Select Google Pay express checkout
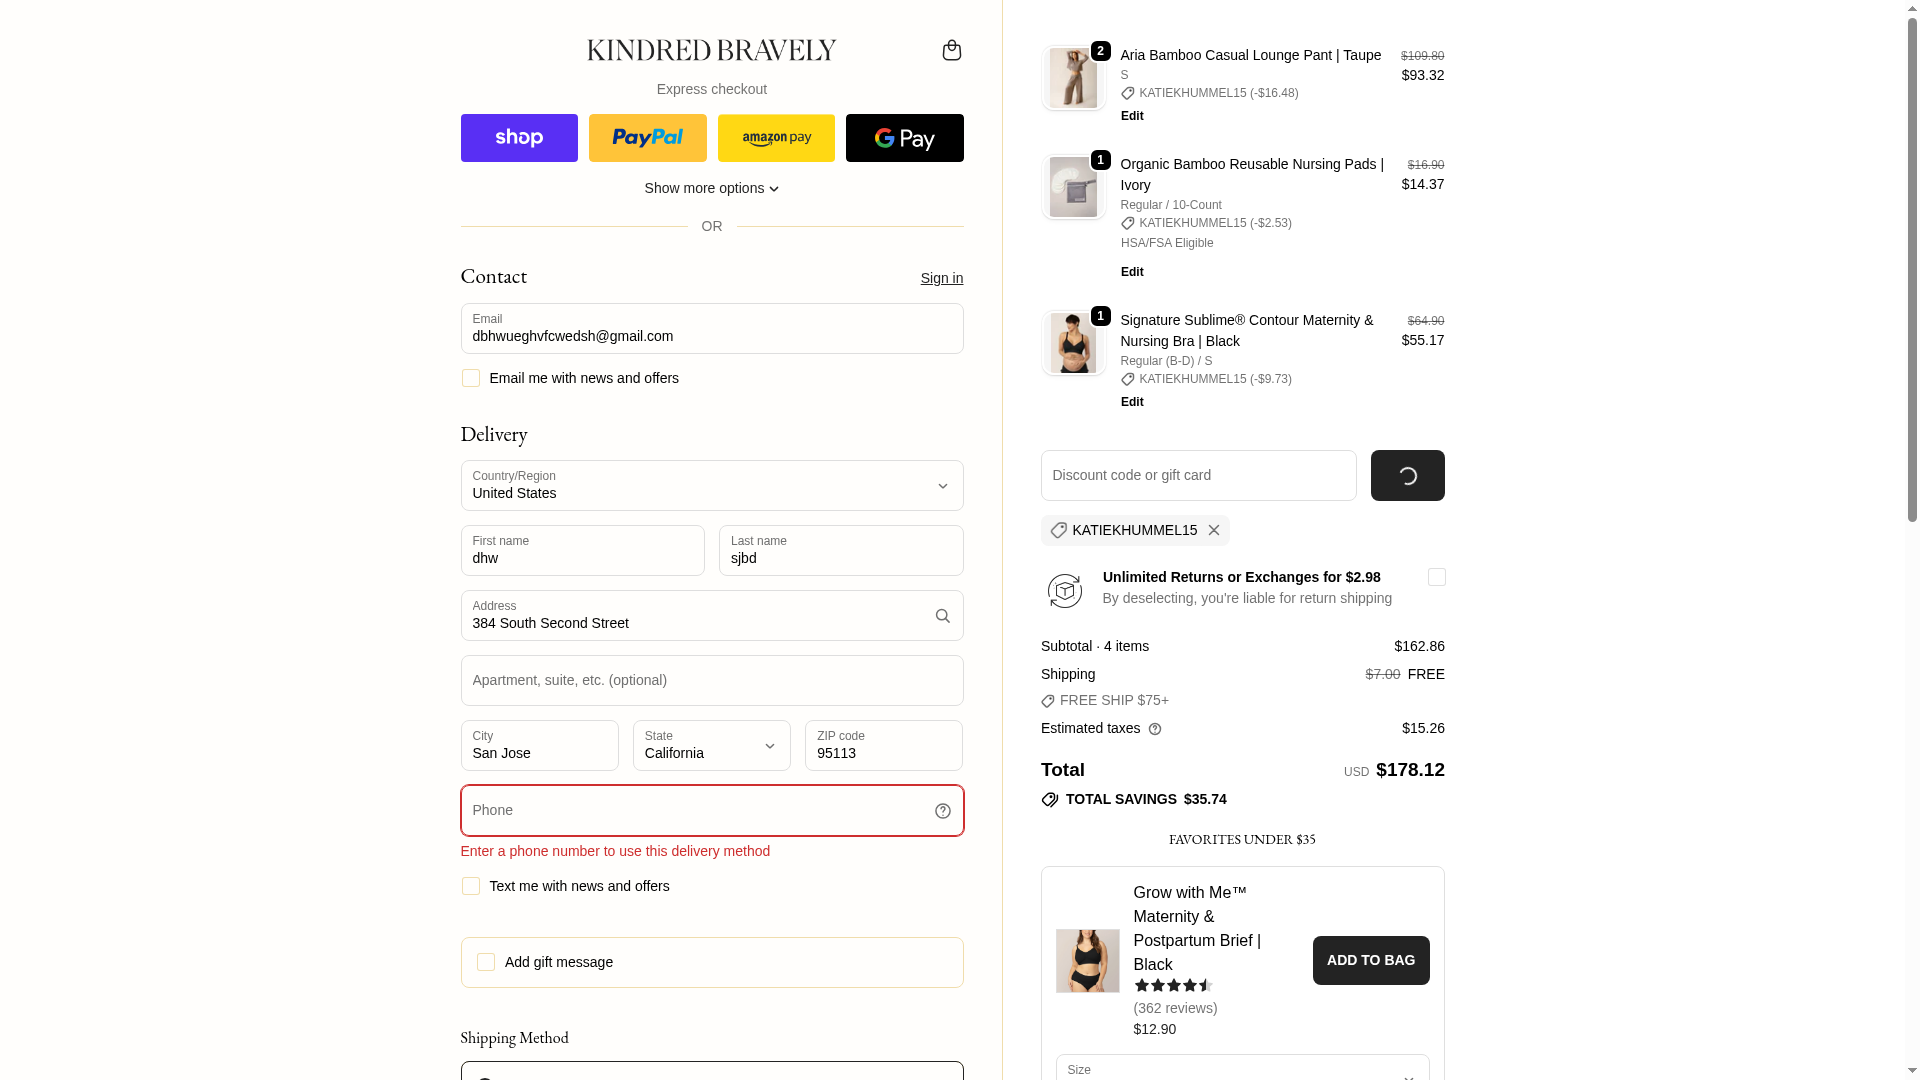Viewport: 1920px width, 1080px height. pos(904,138)
